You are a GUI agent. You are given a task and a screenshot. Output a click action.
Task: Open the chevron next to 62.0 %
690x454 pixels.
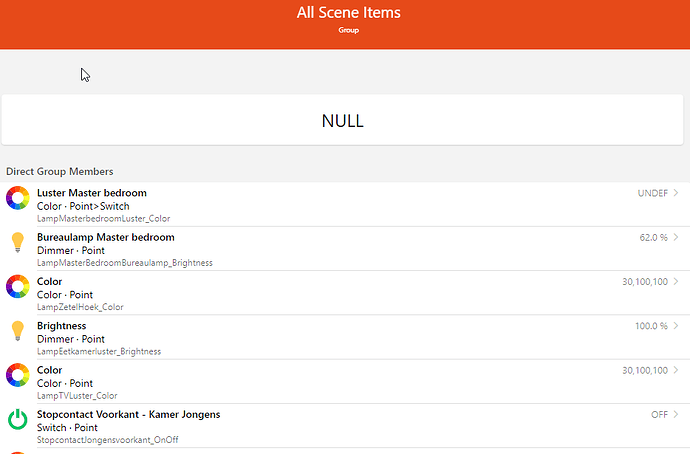676,238
